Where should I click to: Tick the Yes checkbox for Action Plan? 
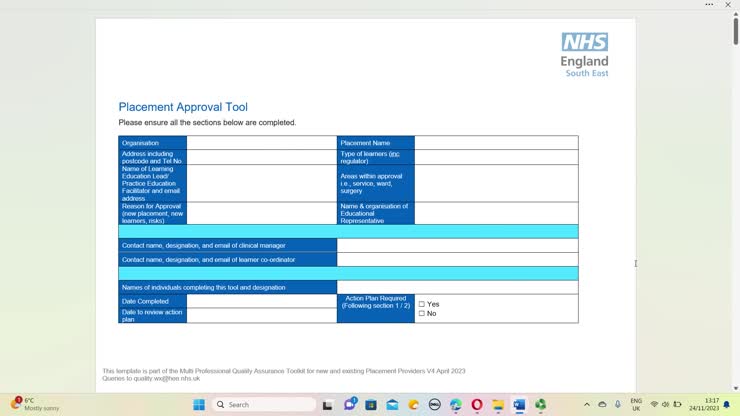pyautogui.click(x=421, y=304)
